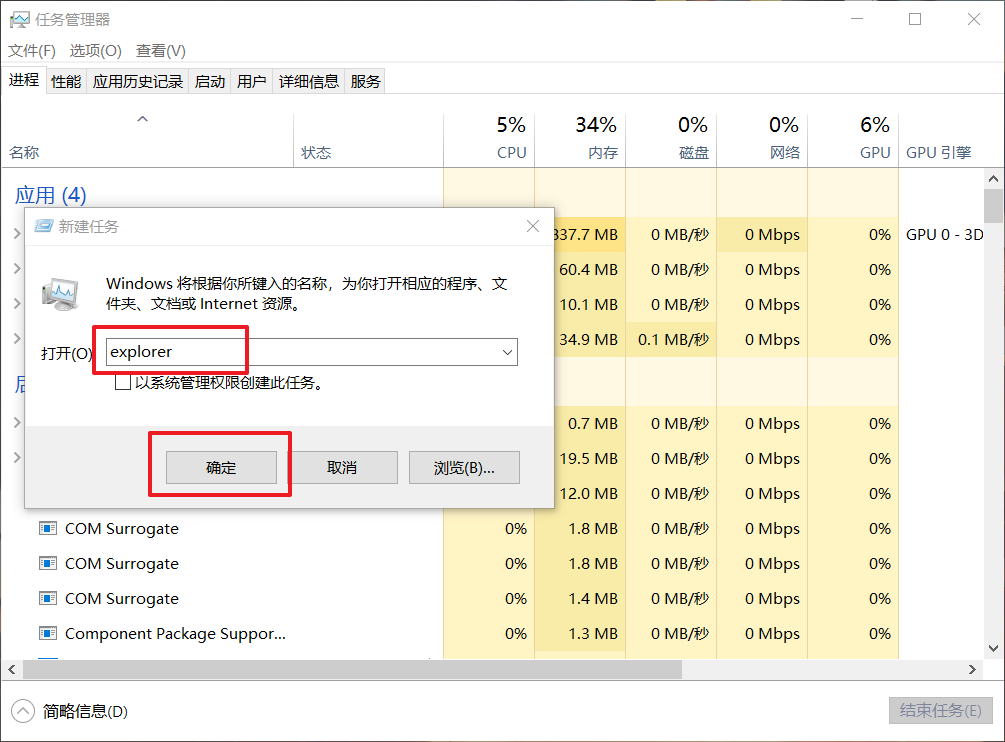Click the explorer text input field
The height and width of the screenshot is (742, 1005).
pos(300,352)
